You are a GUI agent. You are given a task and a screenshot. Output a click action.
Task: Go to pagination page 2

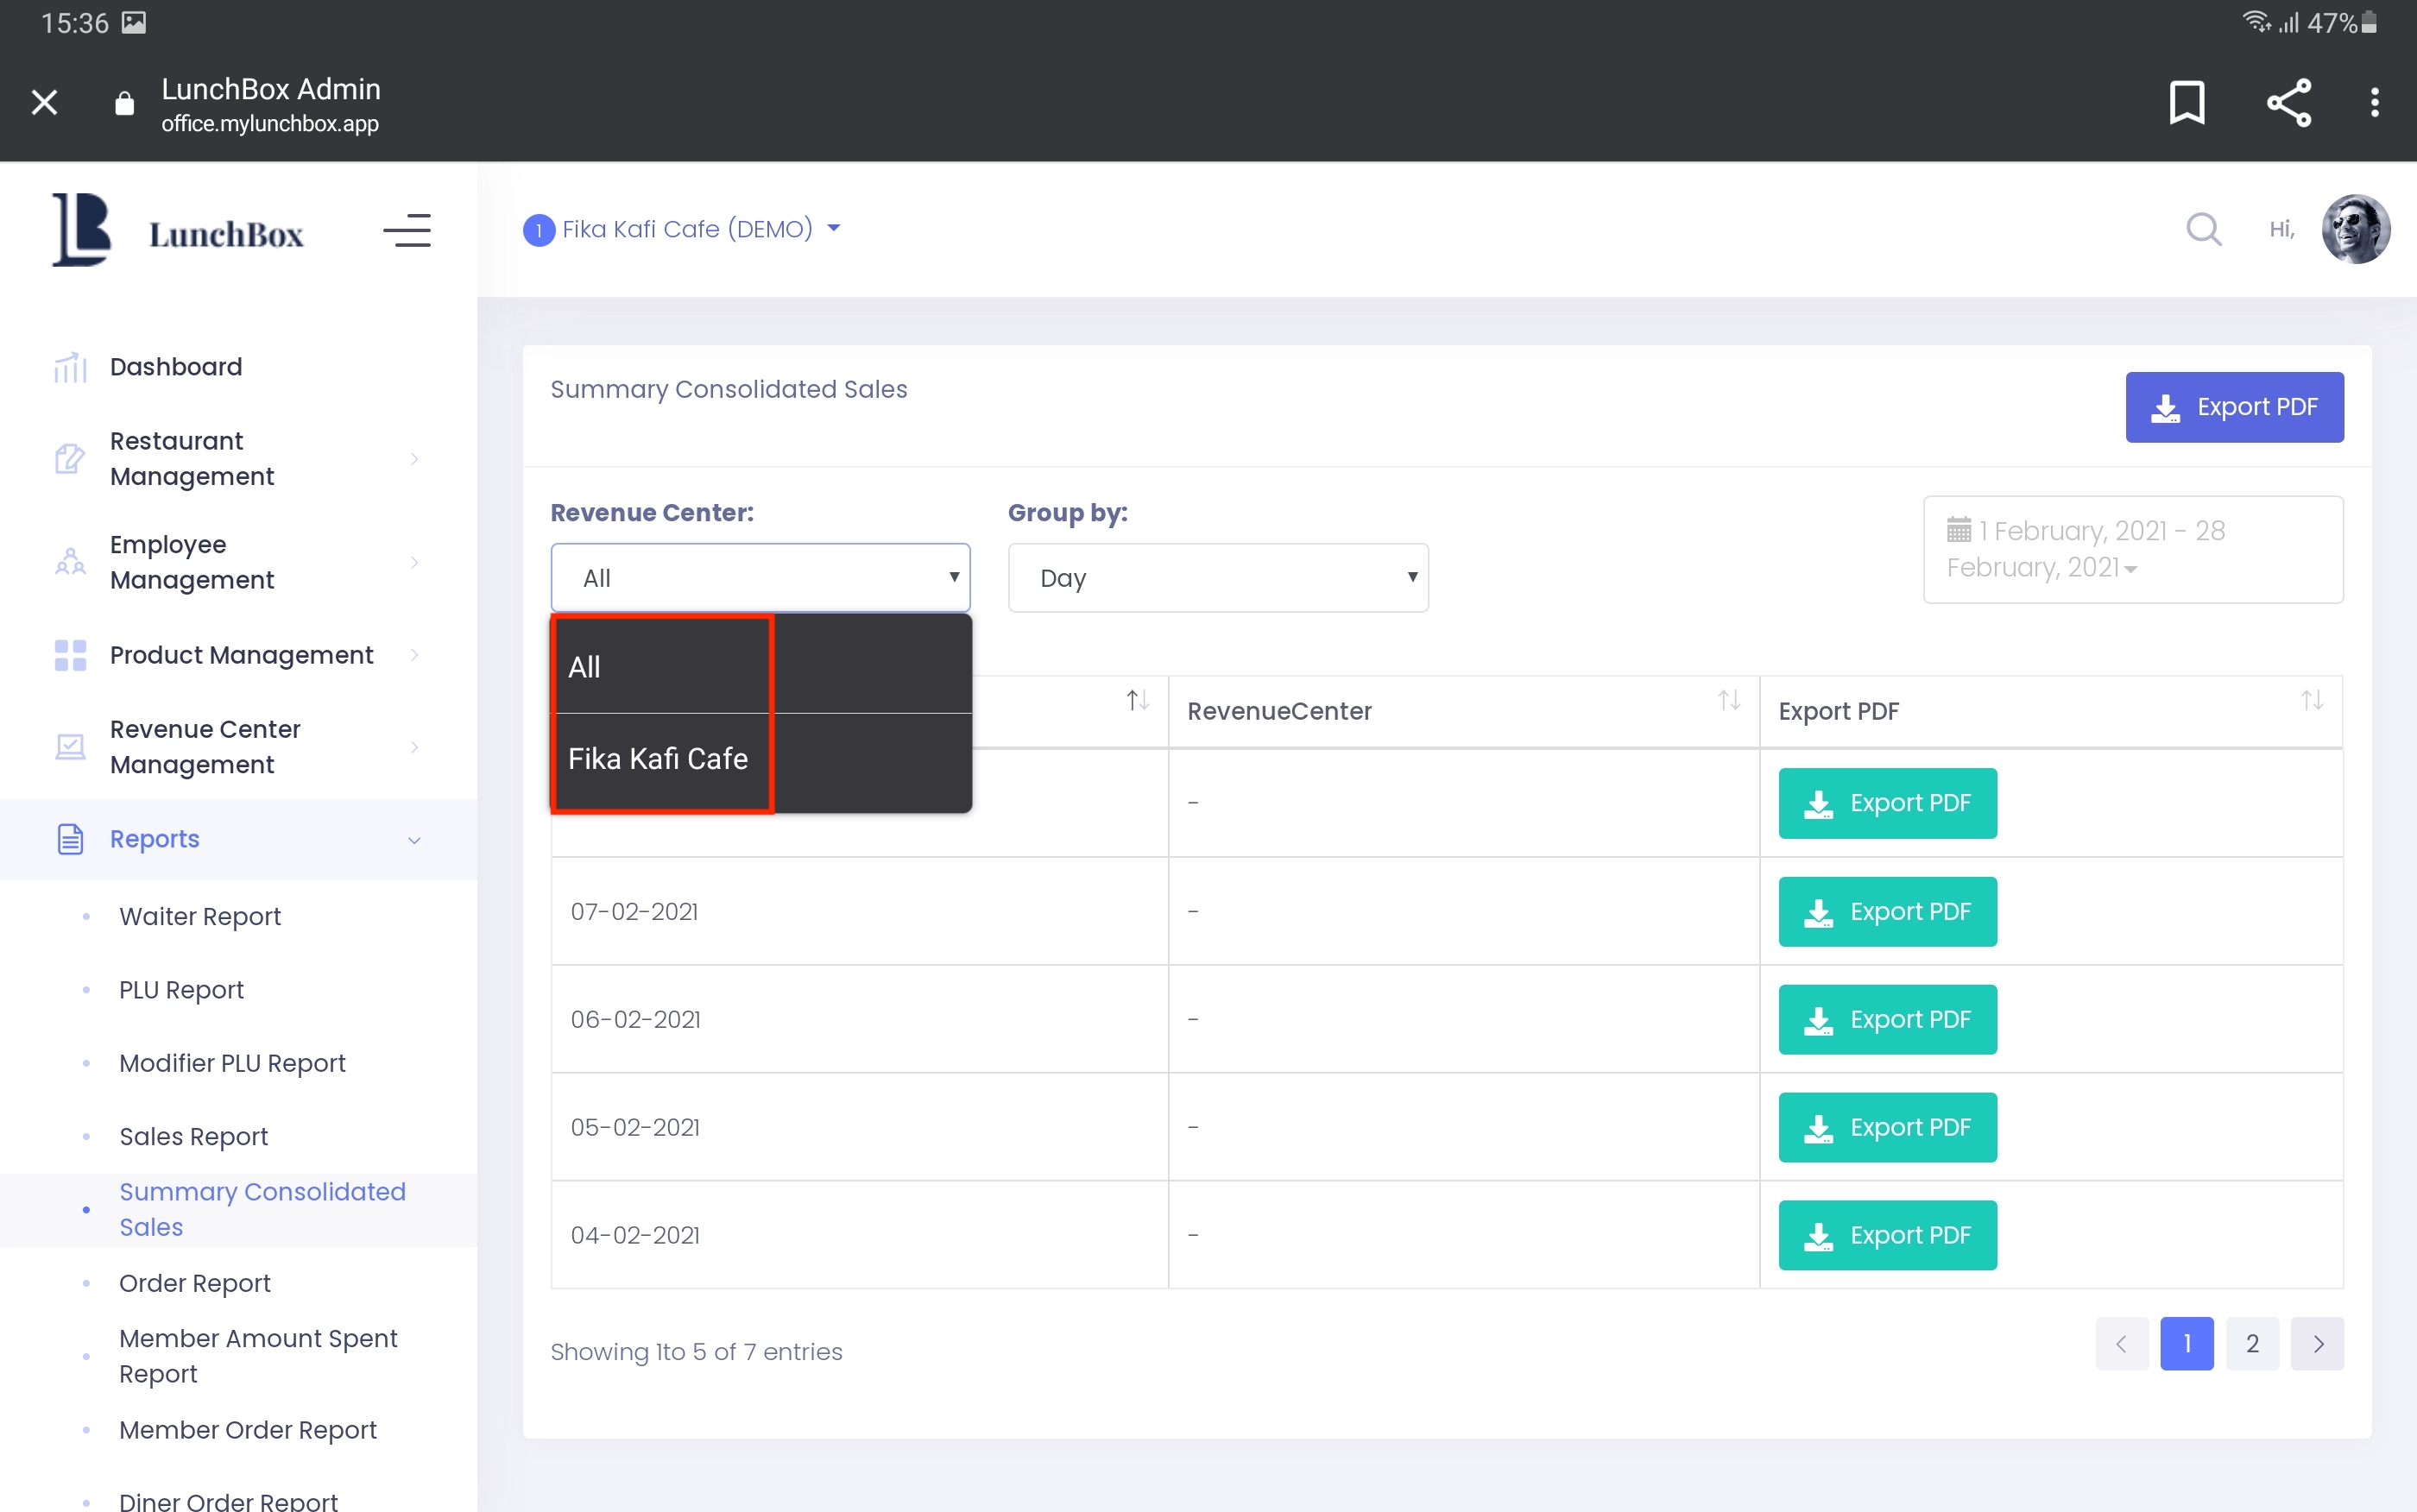(2251, 1343)
